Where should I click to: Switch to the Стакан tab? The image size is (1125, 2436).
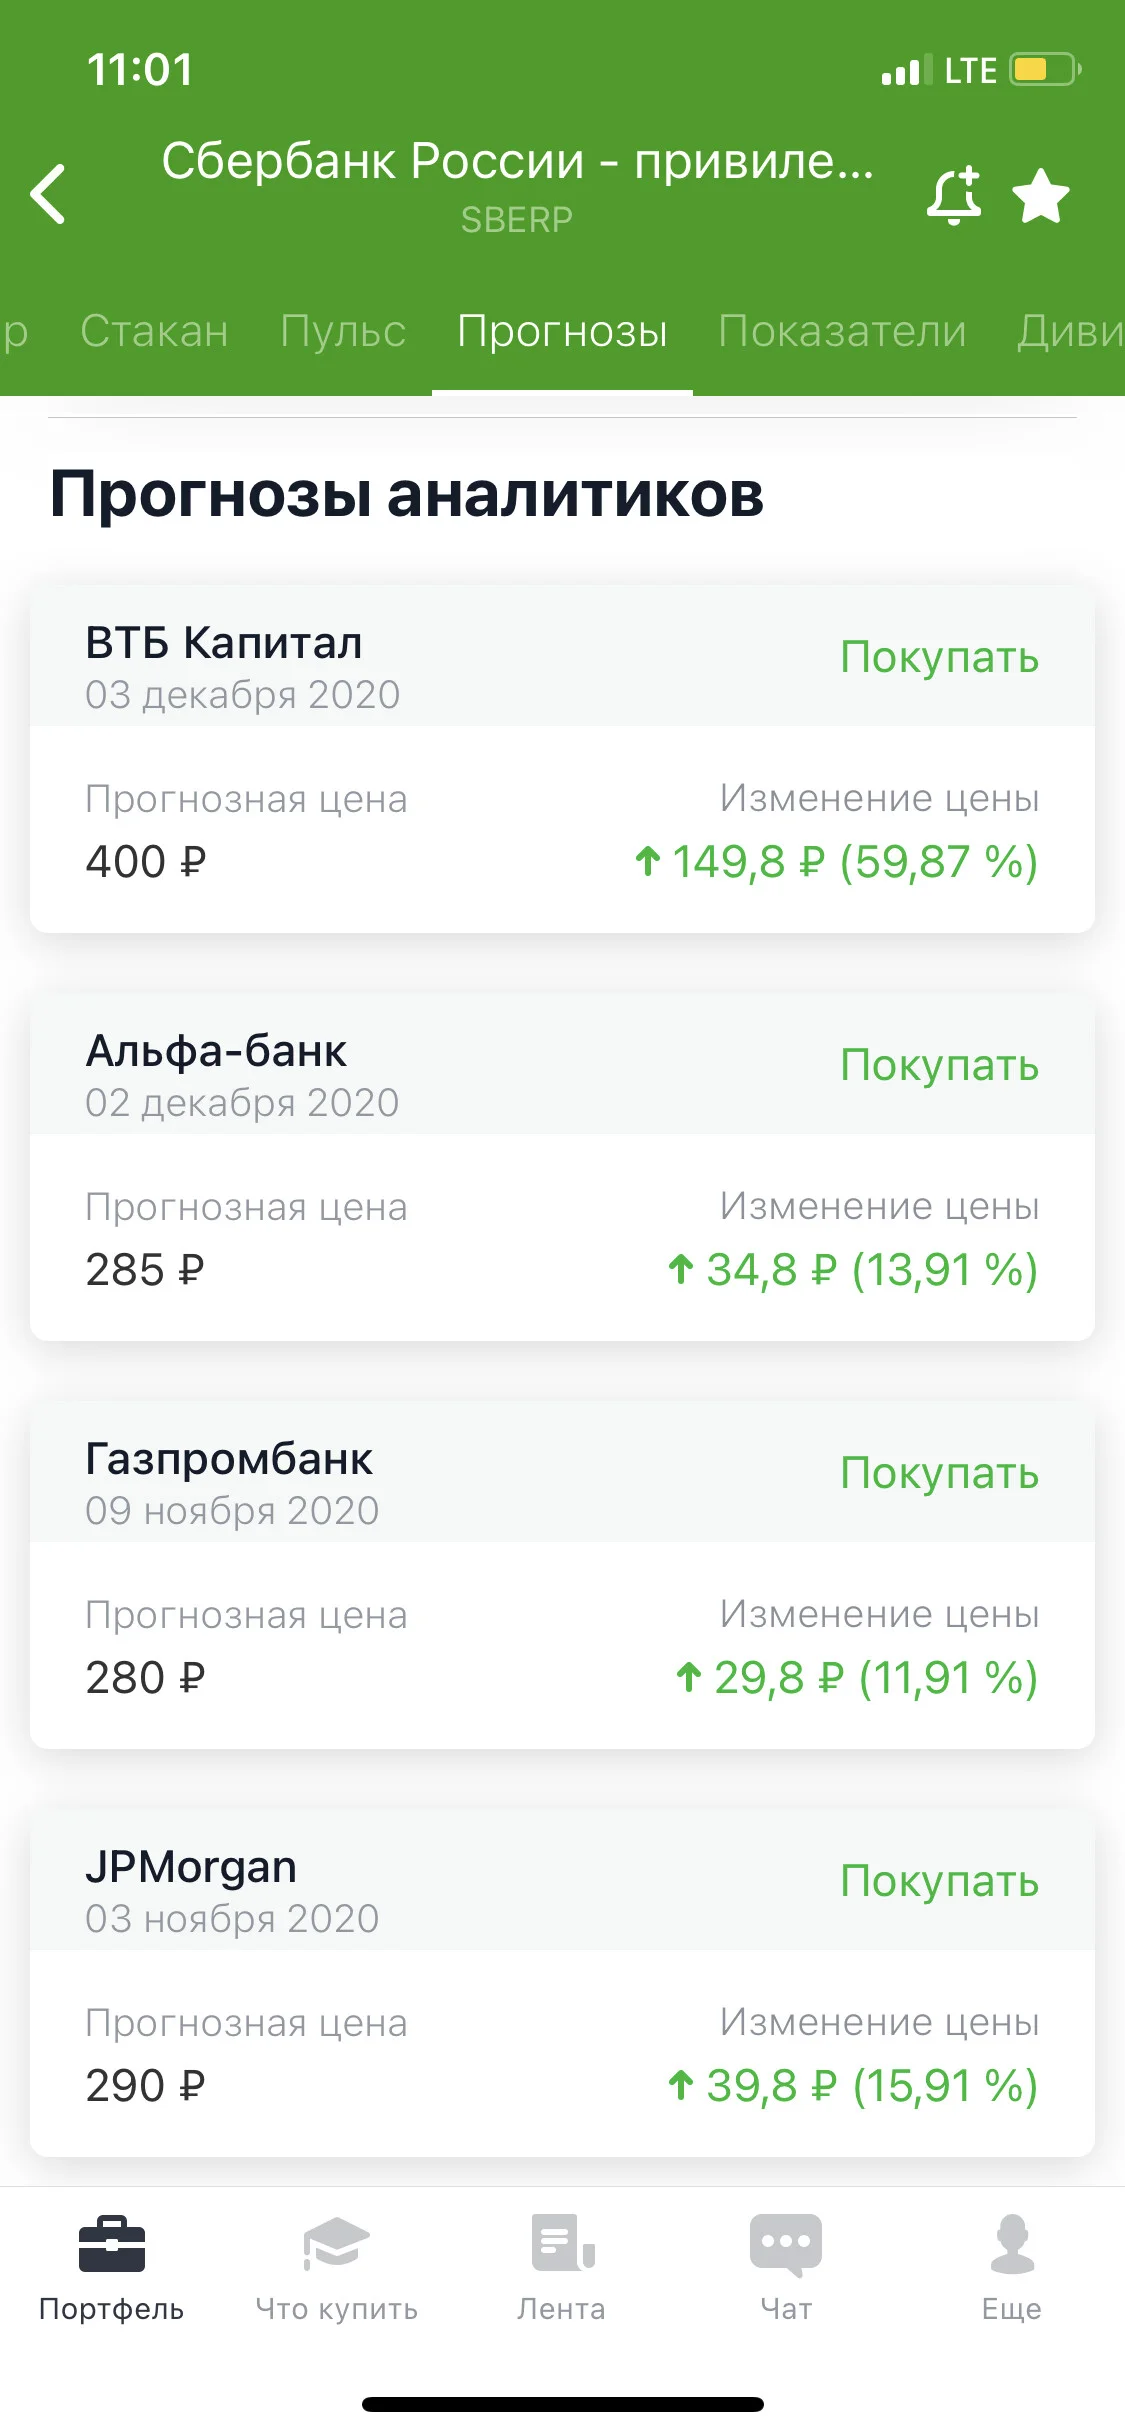pyautogui.click(x=155, y=331)
